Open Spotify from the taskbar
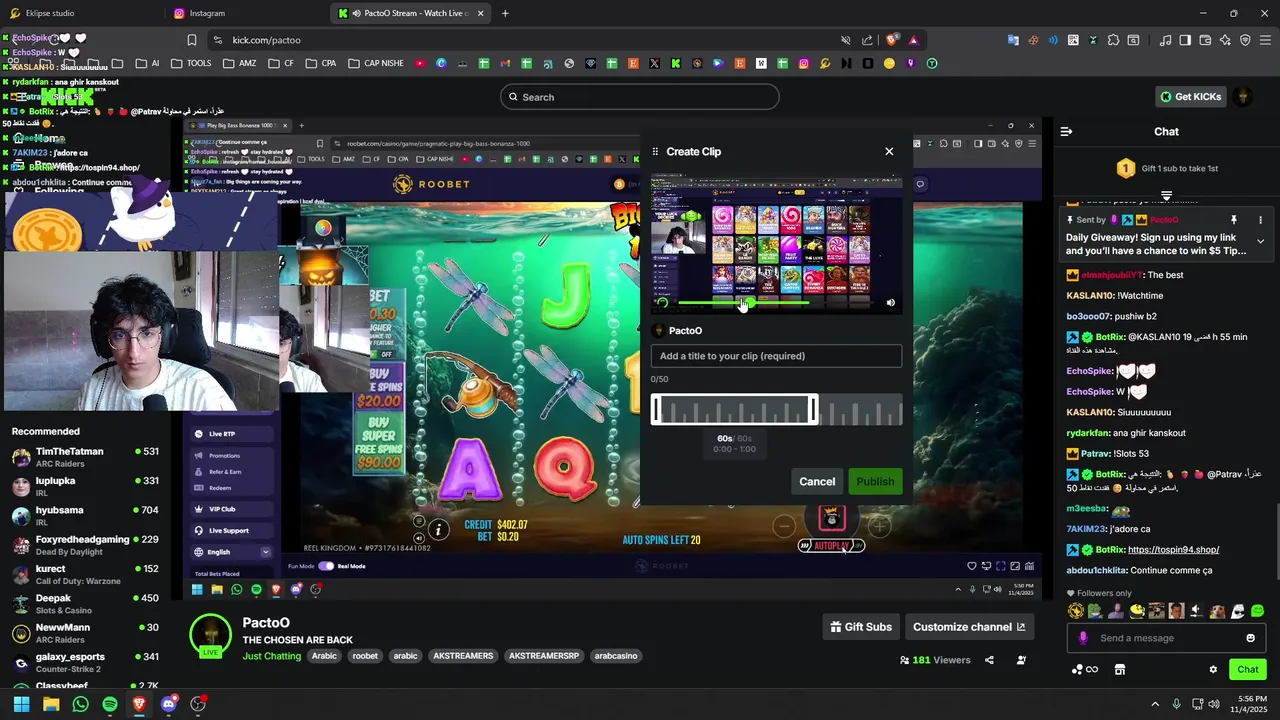 coord(110,704)
